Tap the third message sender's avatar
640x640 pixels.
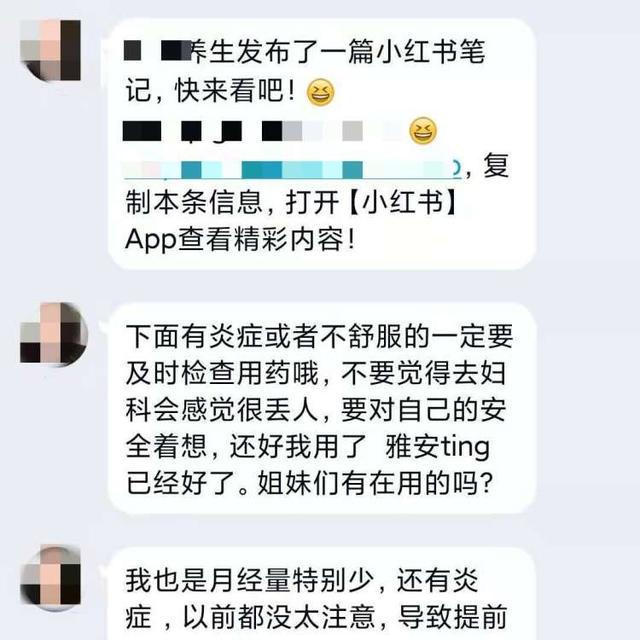click(x=51, y=577)
